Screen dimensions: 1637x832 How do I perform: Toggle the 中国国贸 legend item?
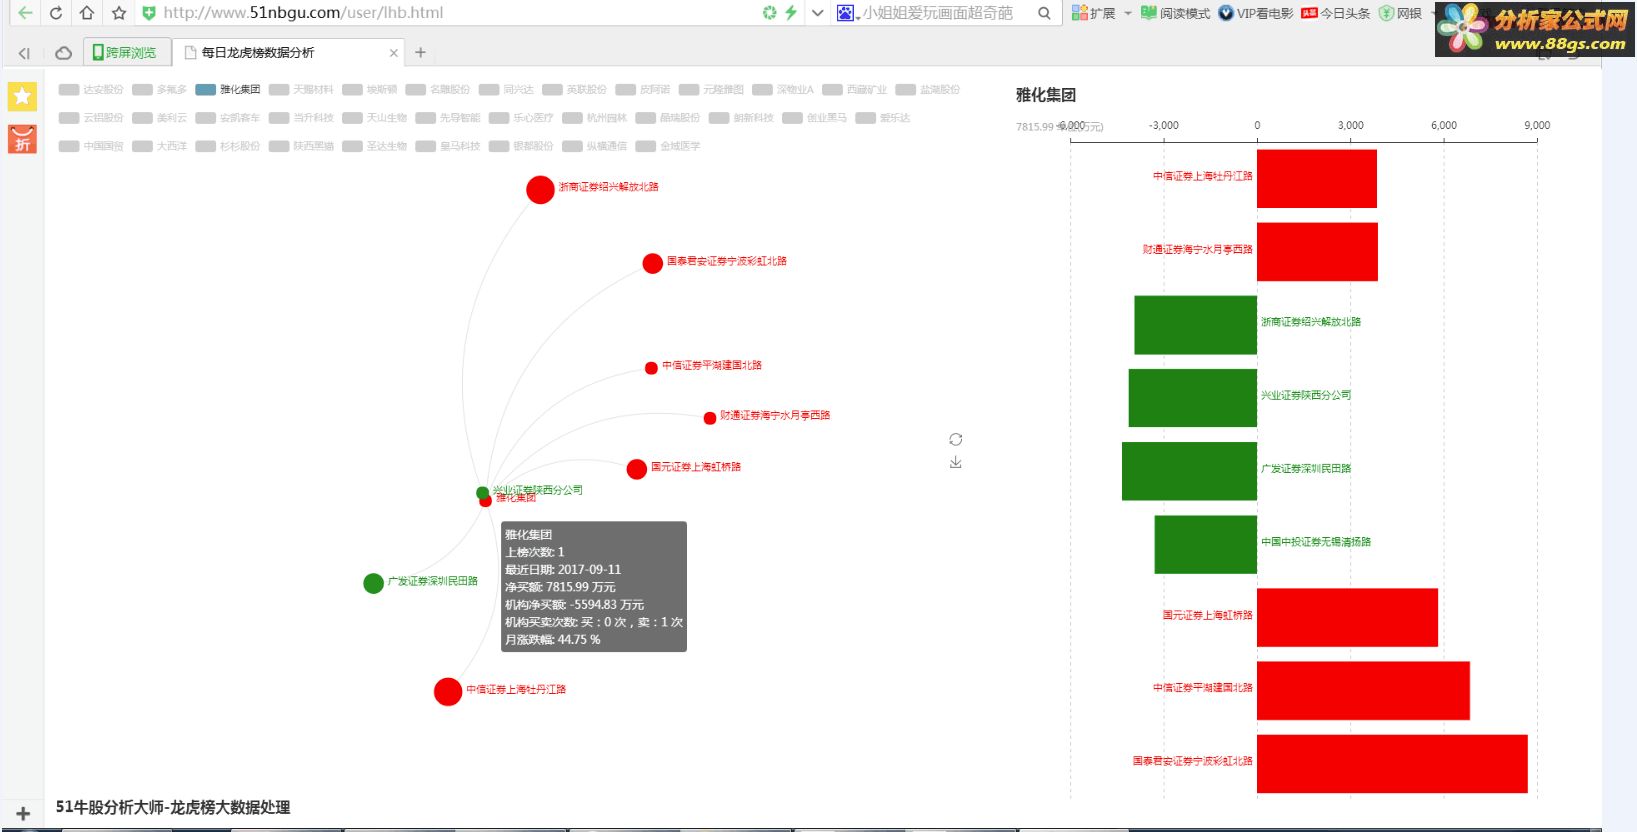[x=91, y=146]
